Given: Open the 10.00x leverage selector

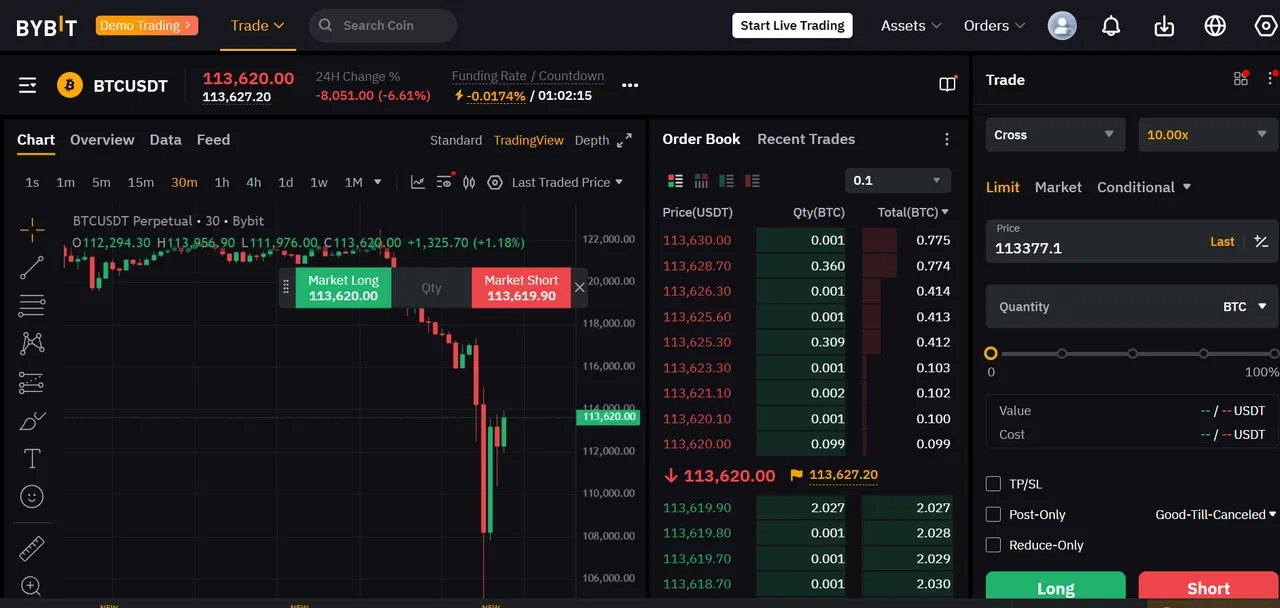Looking at the screenshot, I should coord(1207,134).
